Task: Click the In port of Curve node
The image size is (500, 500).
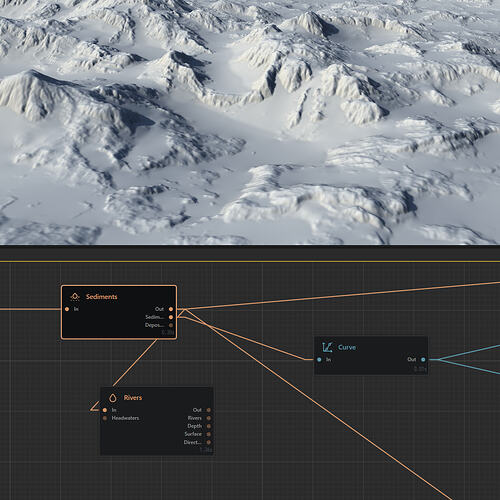Action: tap(319, 360)
